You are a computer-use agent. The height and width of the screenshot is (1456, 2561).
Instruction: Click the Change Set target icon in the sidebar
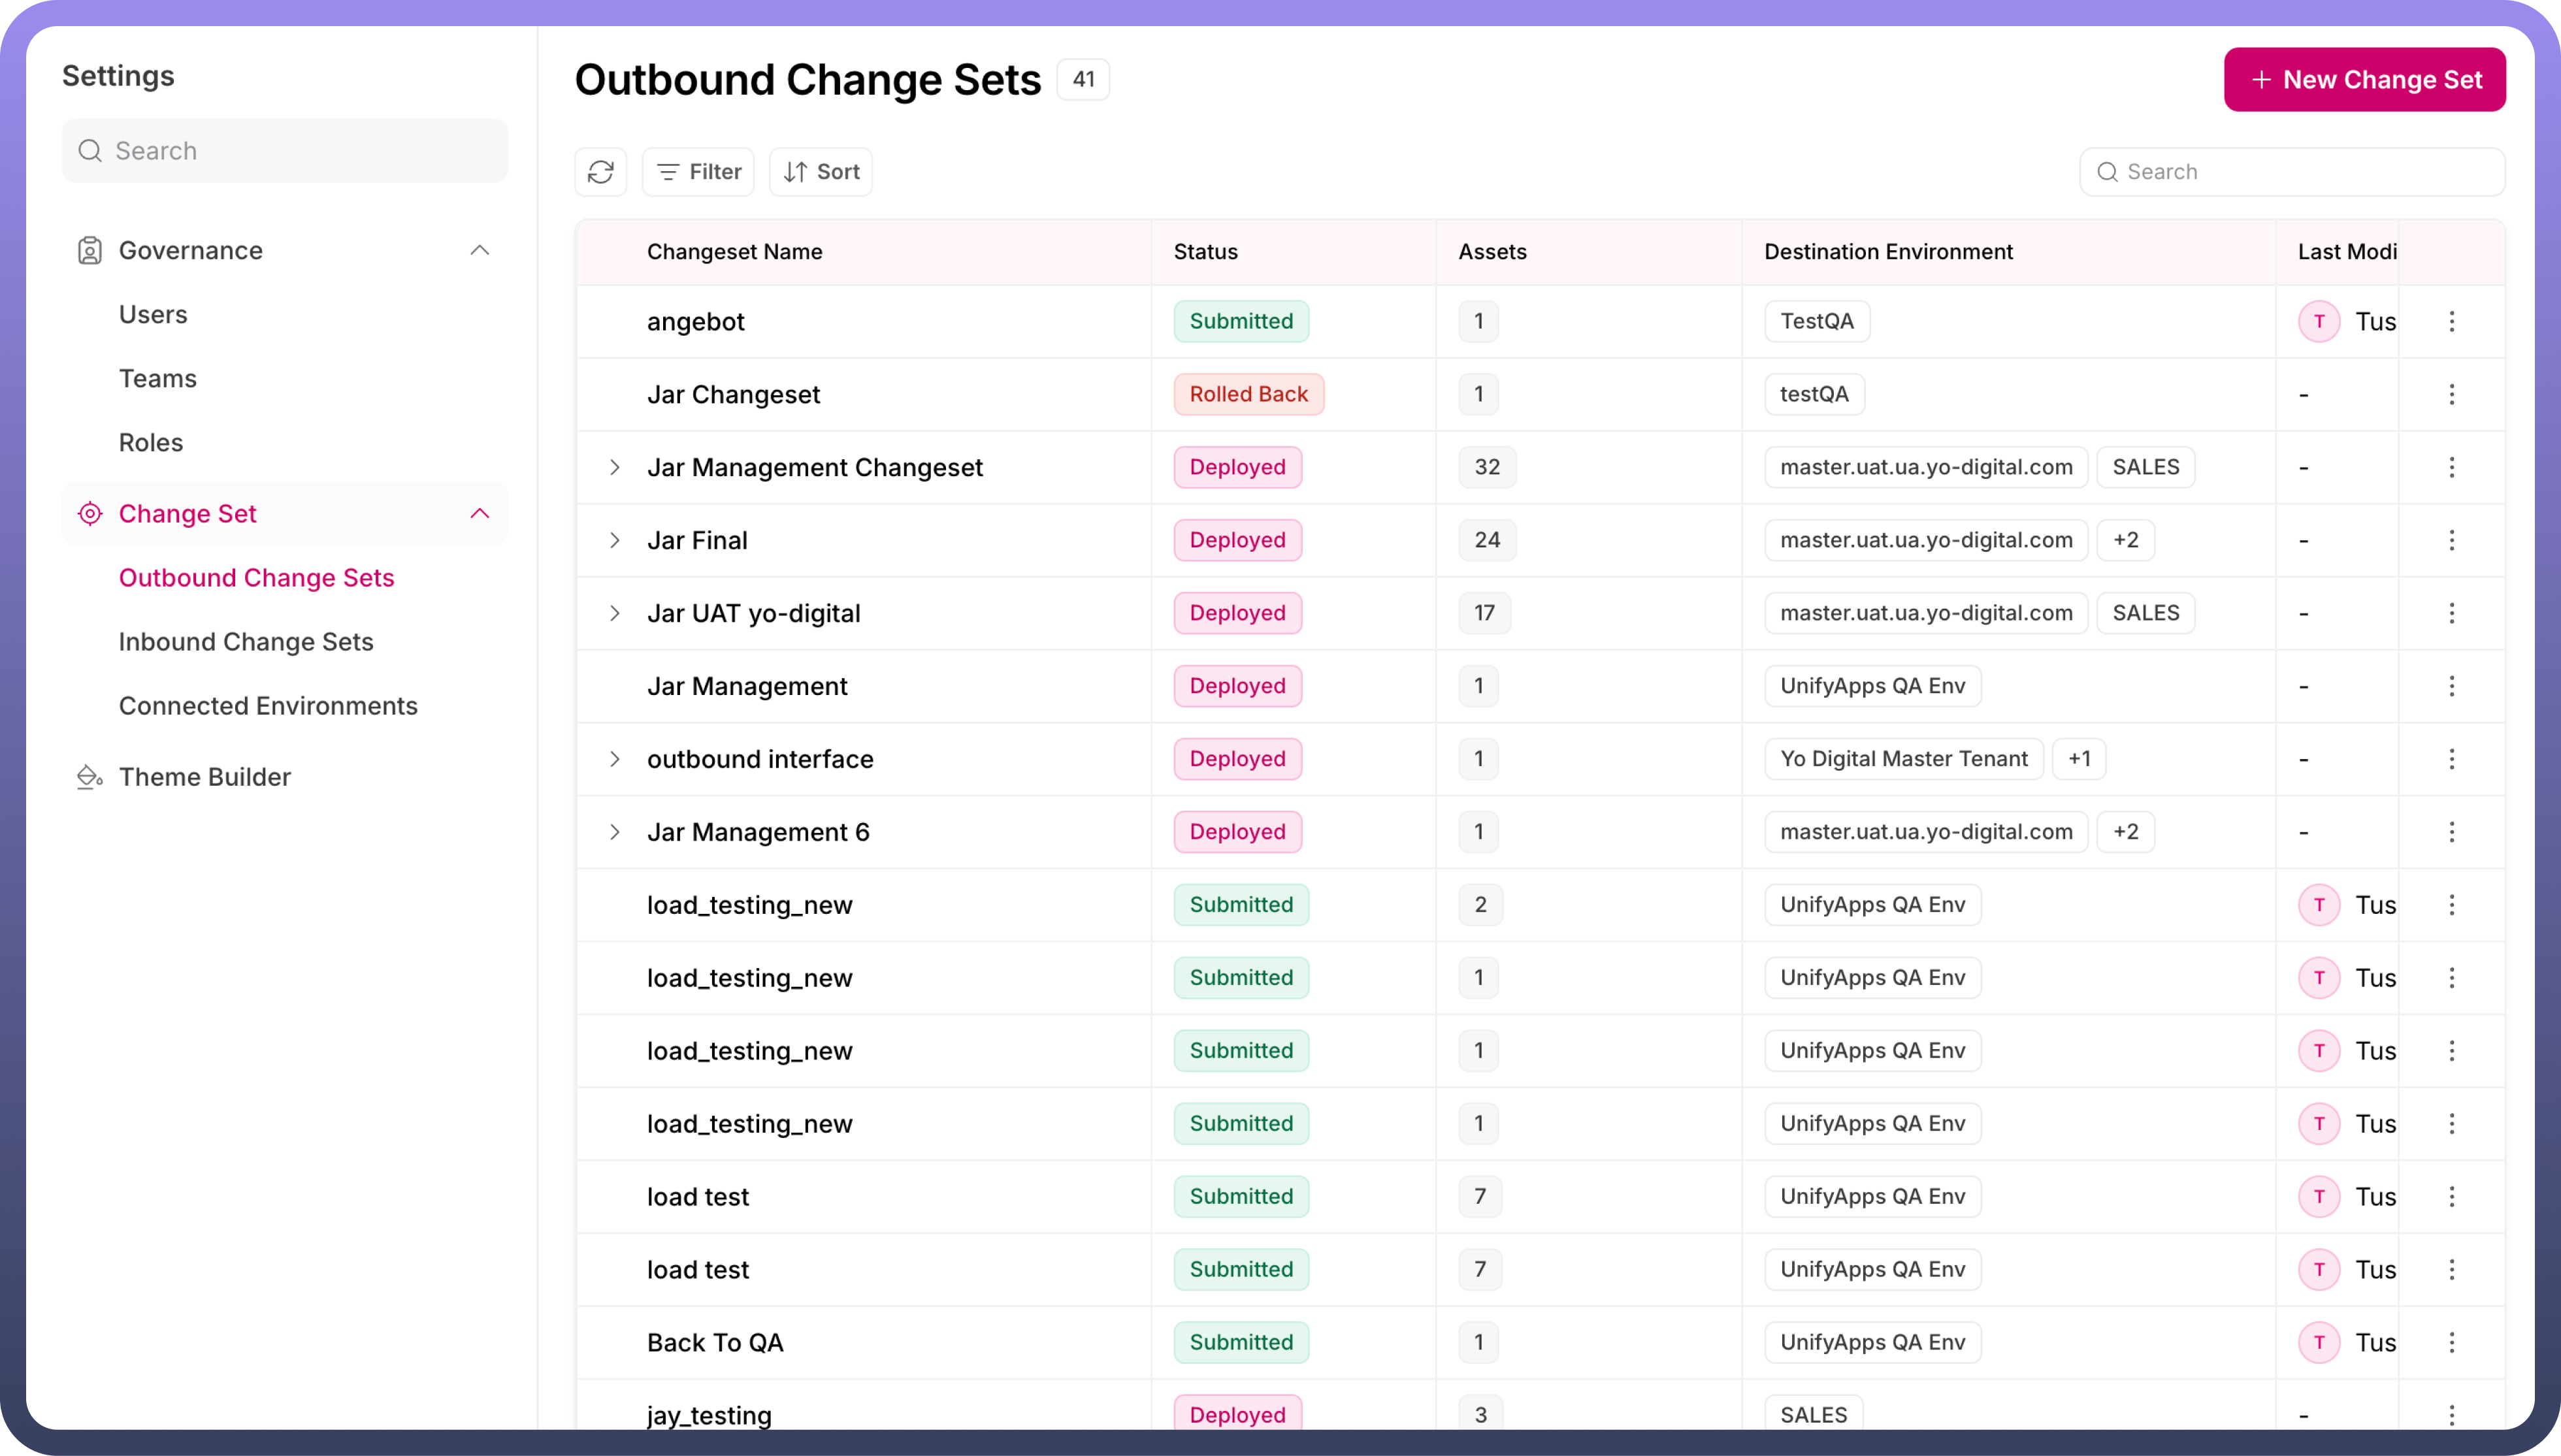[x=90, y=514]
